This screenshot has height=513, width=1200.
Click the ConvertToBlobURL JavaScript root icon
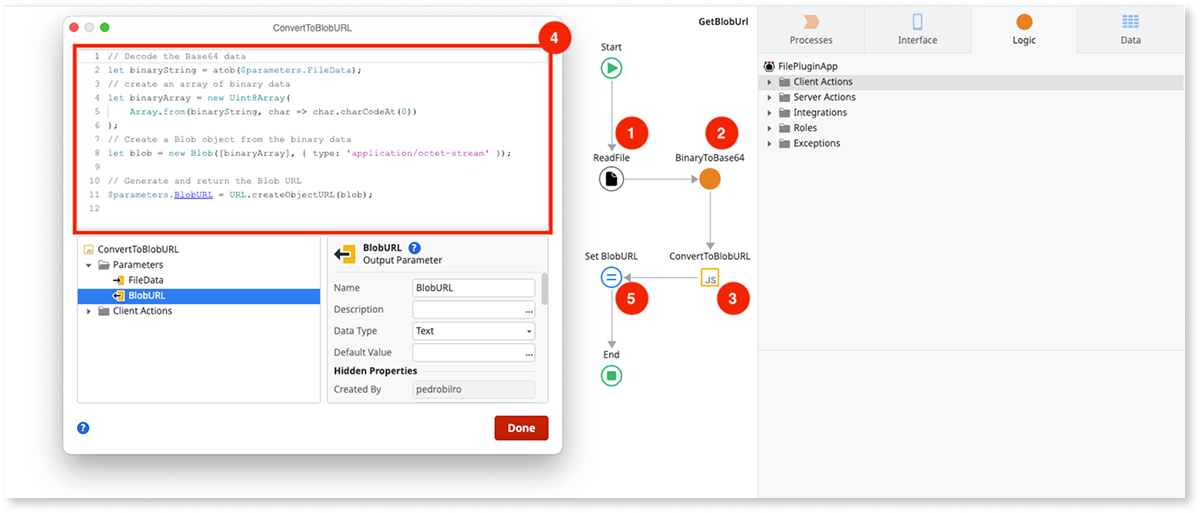coord(88,249)
